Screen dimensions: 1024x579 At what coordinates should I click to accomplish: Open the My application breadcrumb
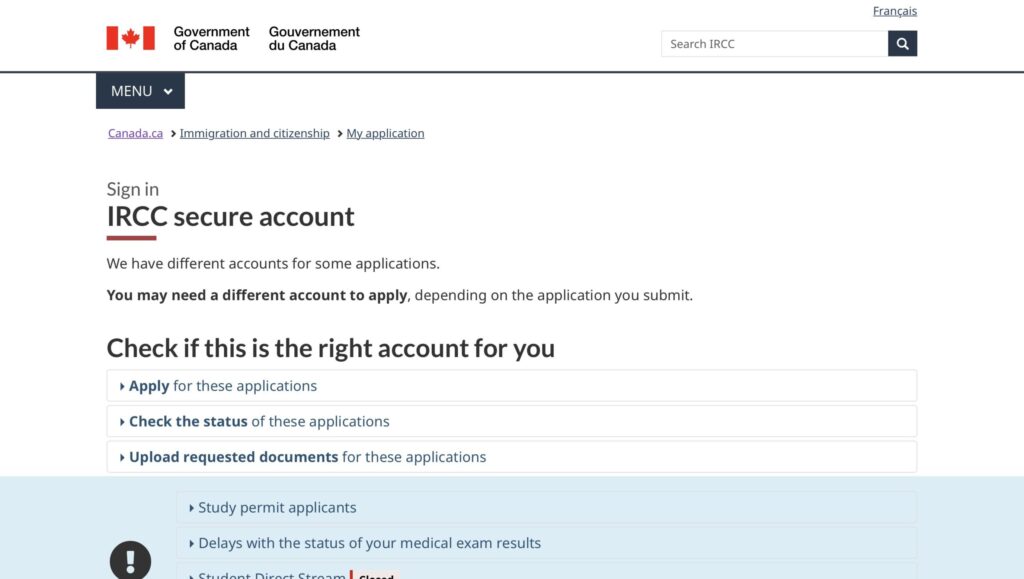coord(385,133)
